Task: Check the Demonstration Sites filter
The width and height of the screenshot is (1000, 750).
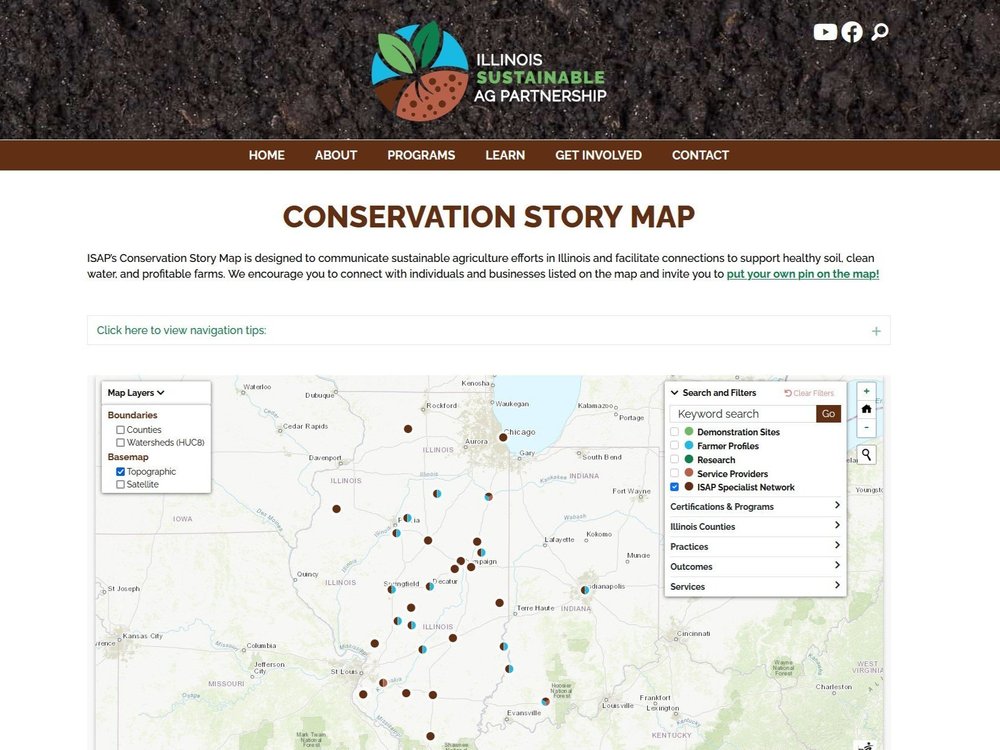Action: click(675, 432)
